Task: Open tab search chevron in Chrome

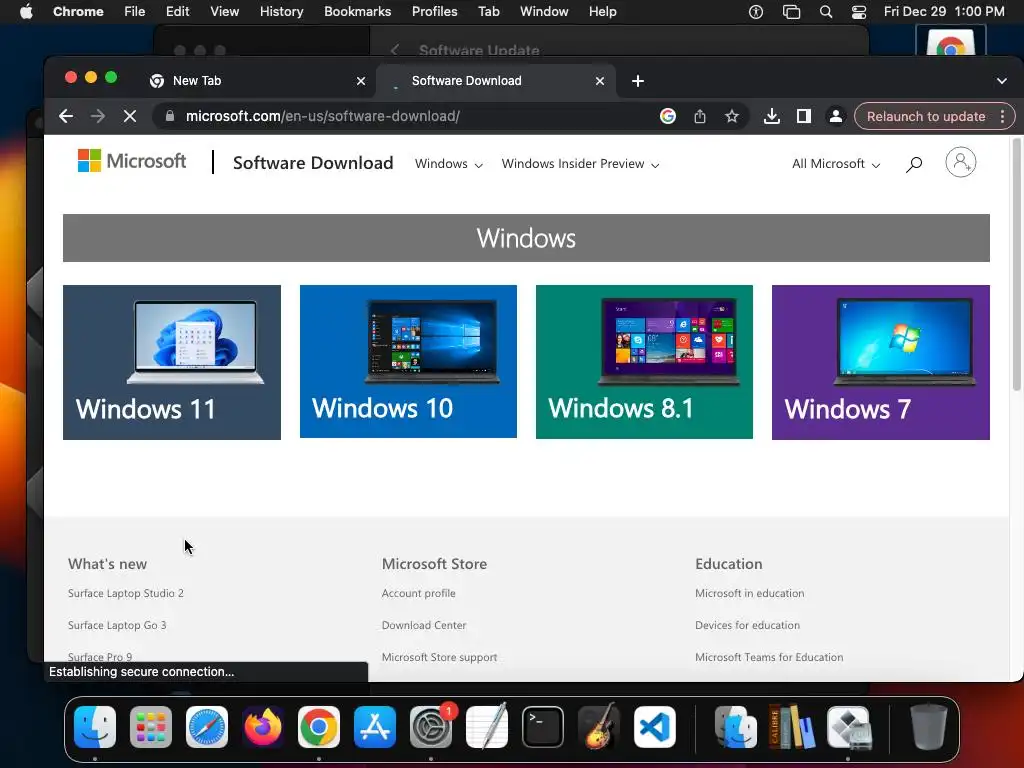Action: tap(1002, 81)
